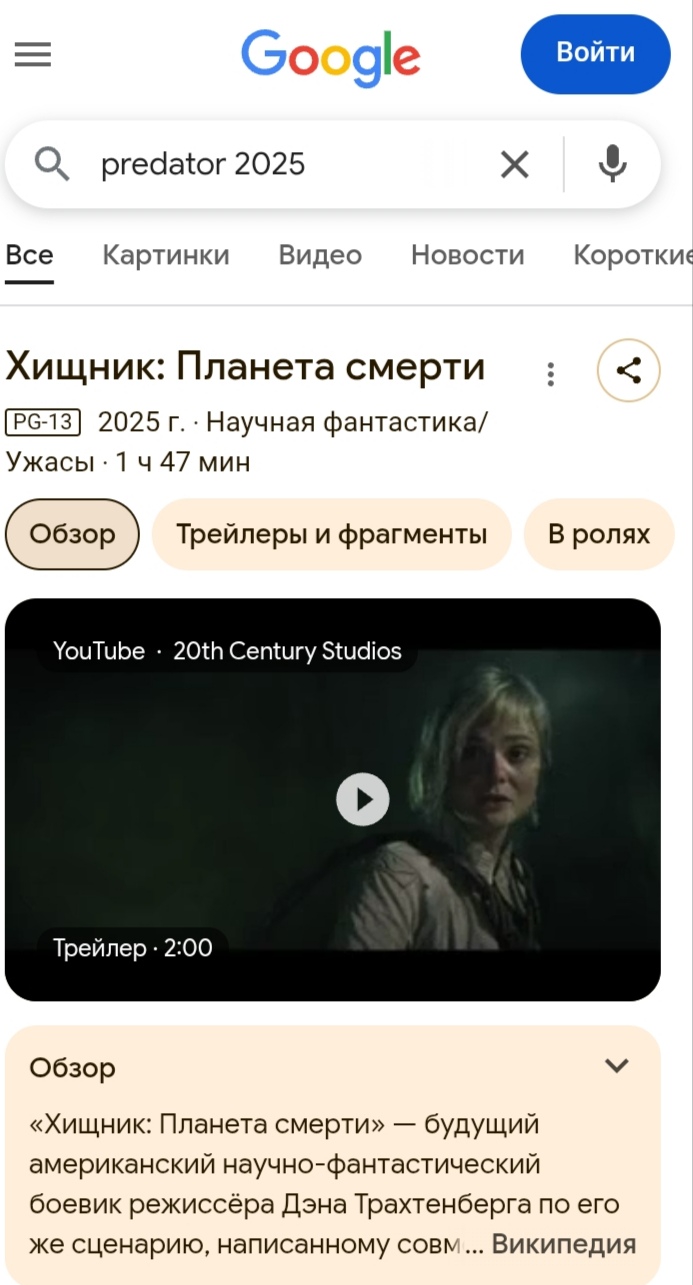Select Трейлеры и фрагменты chip

click(x=331, y=534)
